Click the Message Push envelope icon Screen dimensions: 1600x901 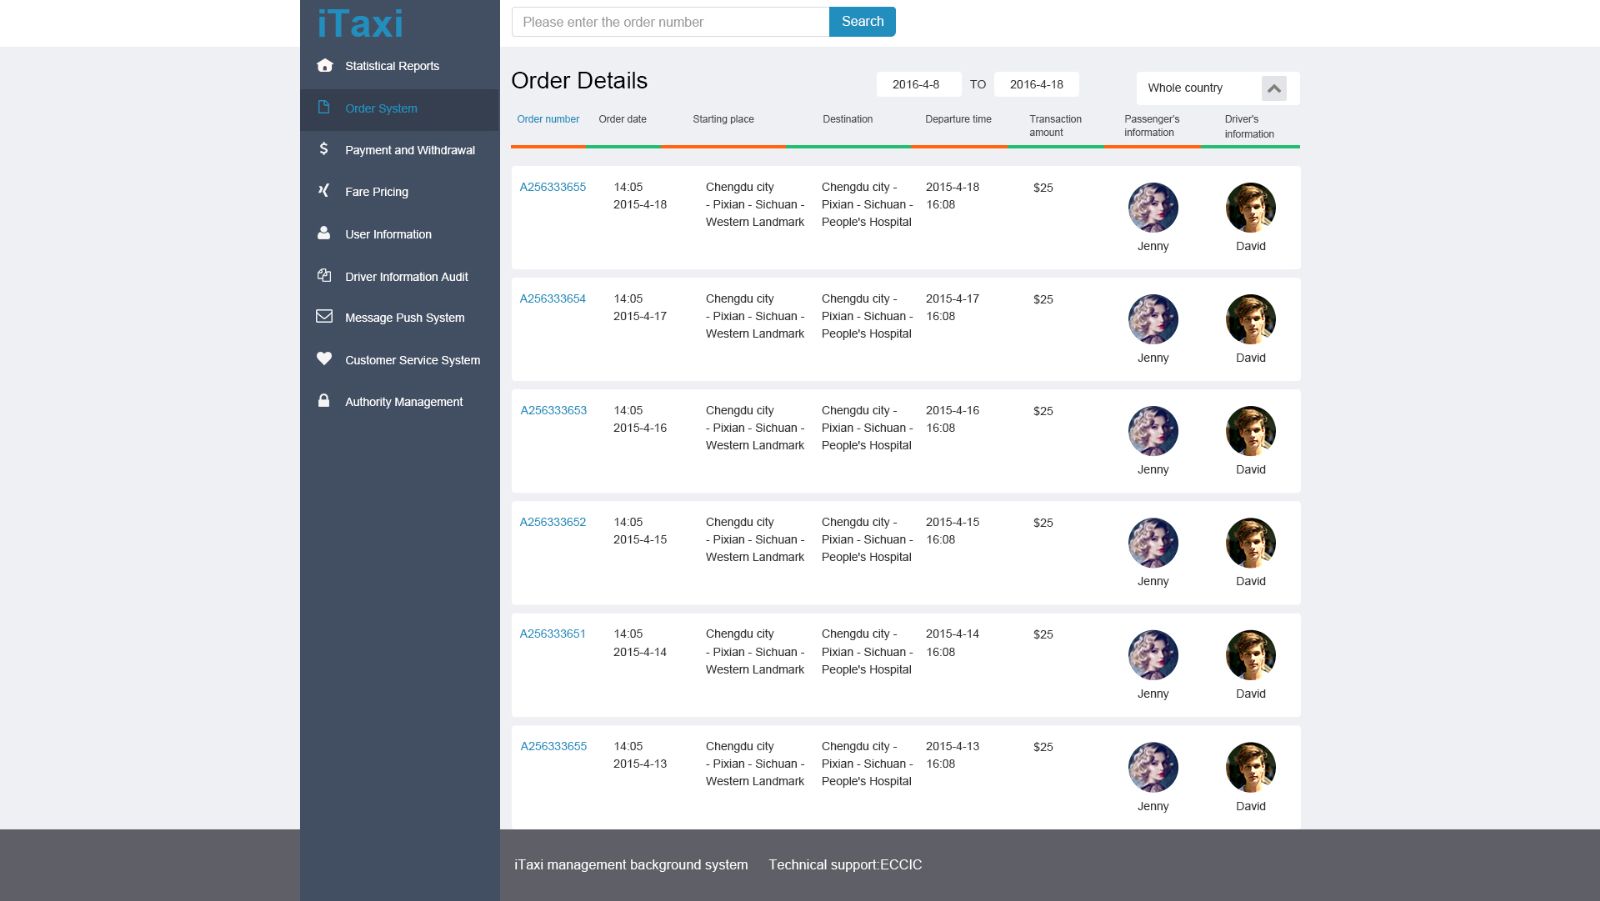pyautogui.click(x=324, y=317)
